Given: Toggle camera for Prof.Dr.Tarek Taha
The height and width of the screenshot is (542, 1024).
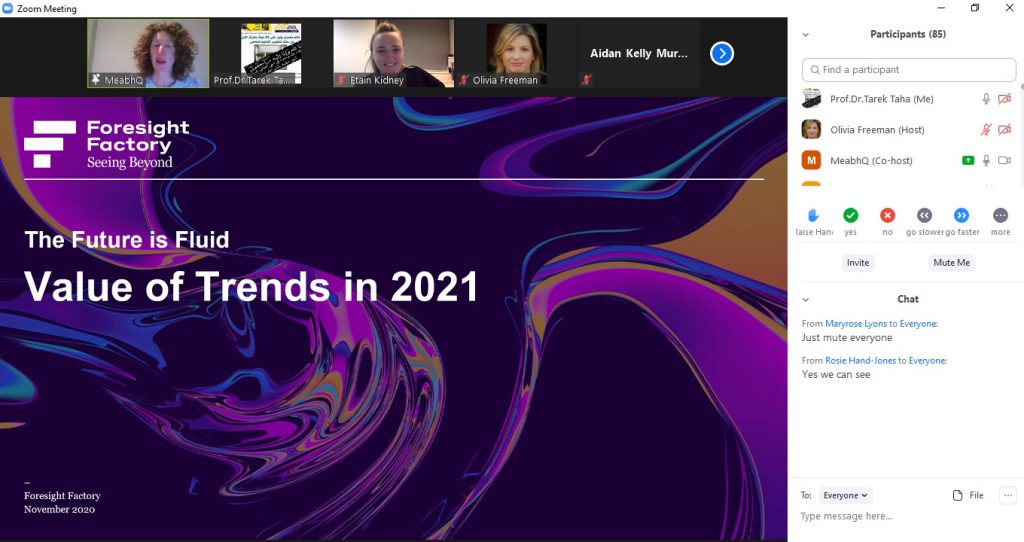Looking at the screenshot, I should point(1004,99).
